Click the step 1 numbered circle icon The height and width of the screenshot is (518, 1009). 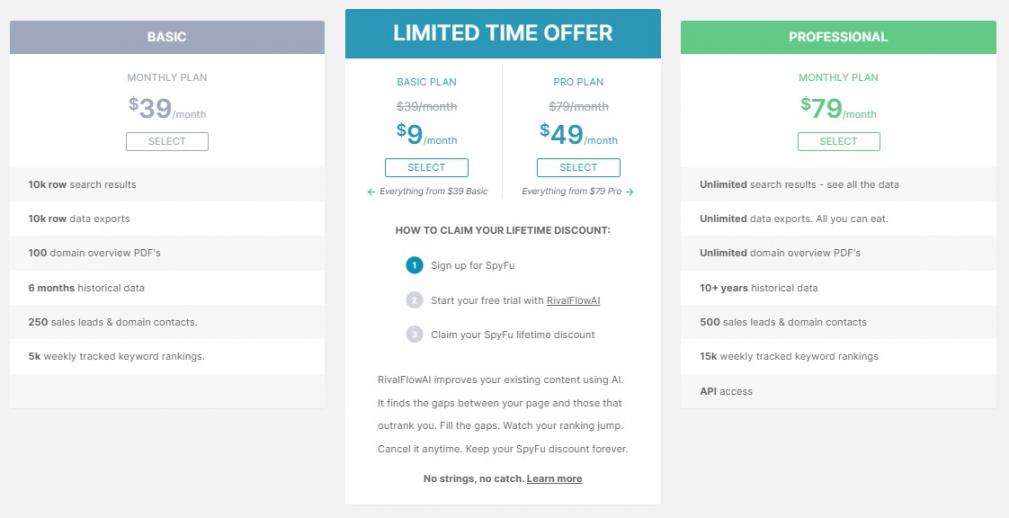click(x=415, y=265)
